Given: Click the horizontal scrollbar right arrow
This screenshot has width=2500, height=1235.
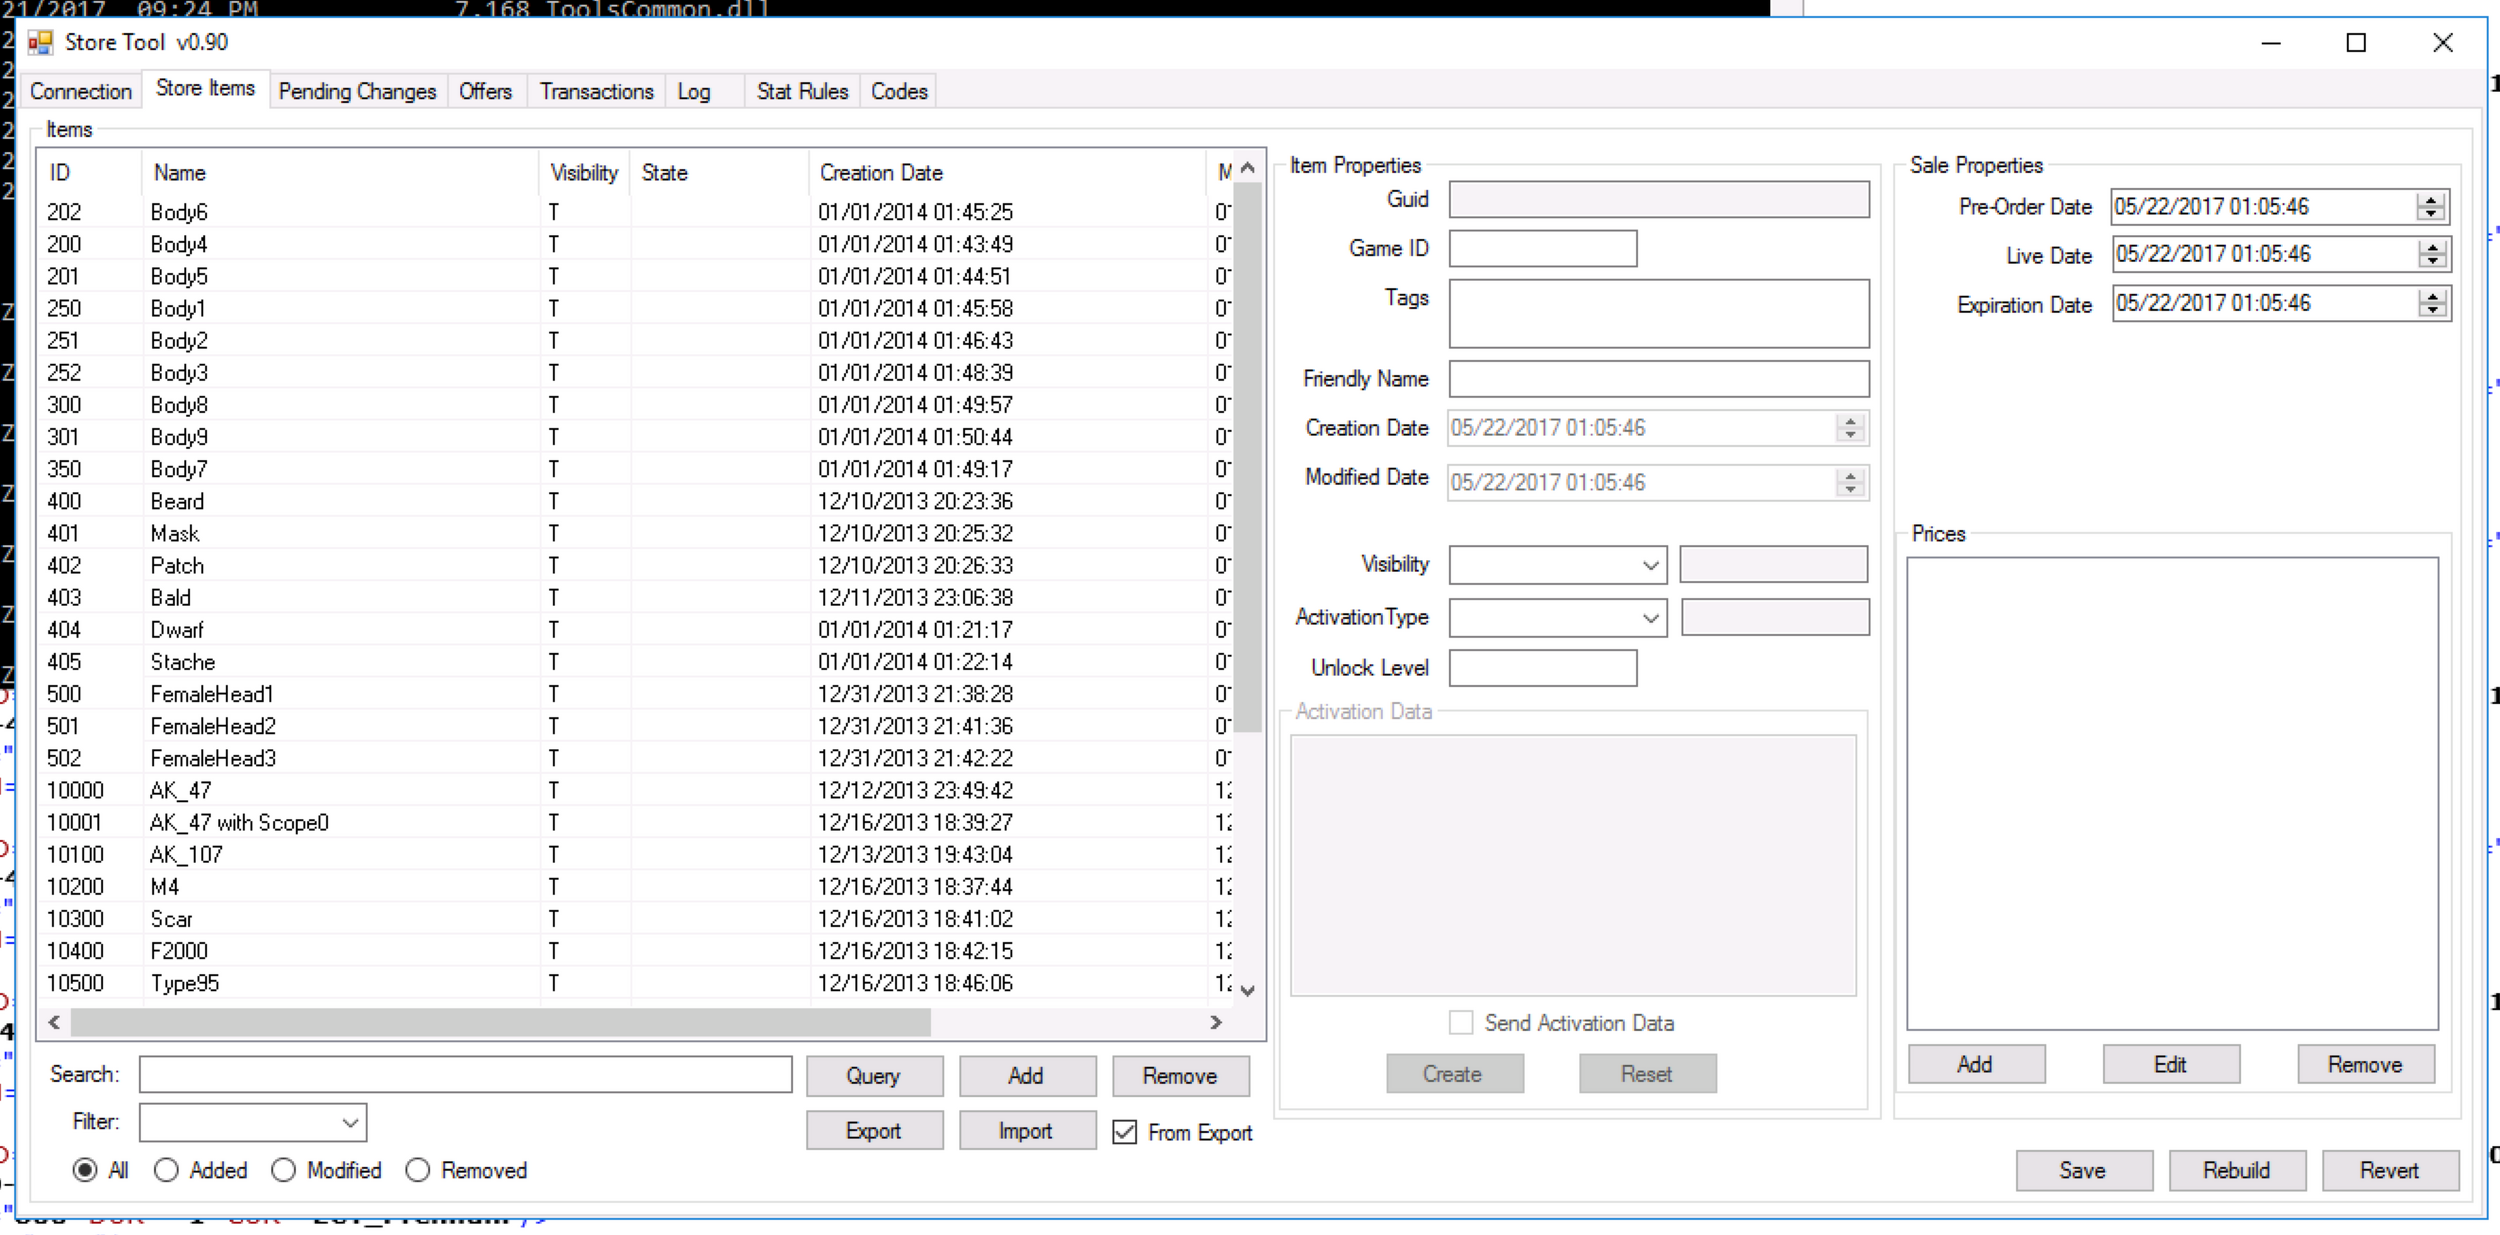Looking at the screenshot, I should 1217,1023.
